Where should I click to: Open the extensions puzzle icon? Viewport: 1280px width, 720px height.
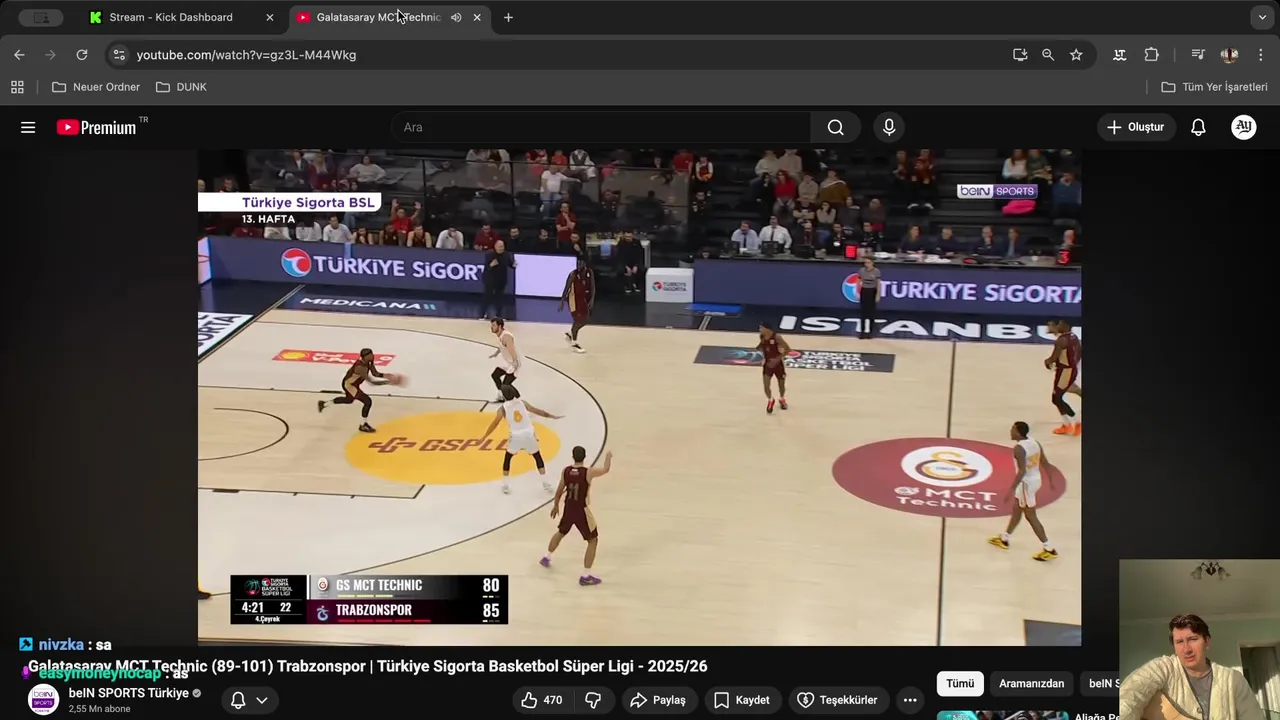pyautogui.click(x=1152, y=55)
